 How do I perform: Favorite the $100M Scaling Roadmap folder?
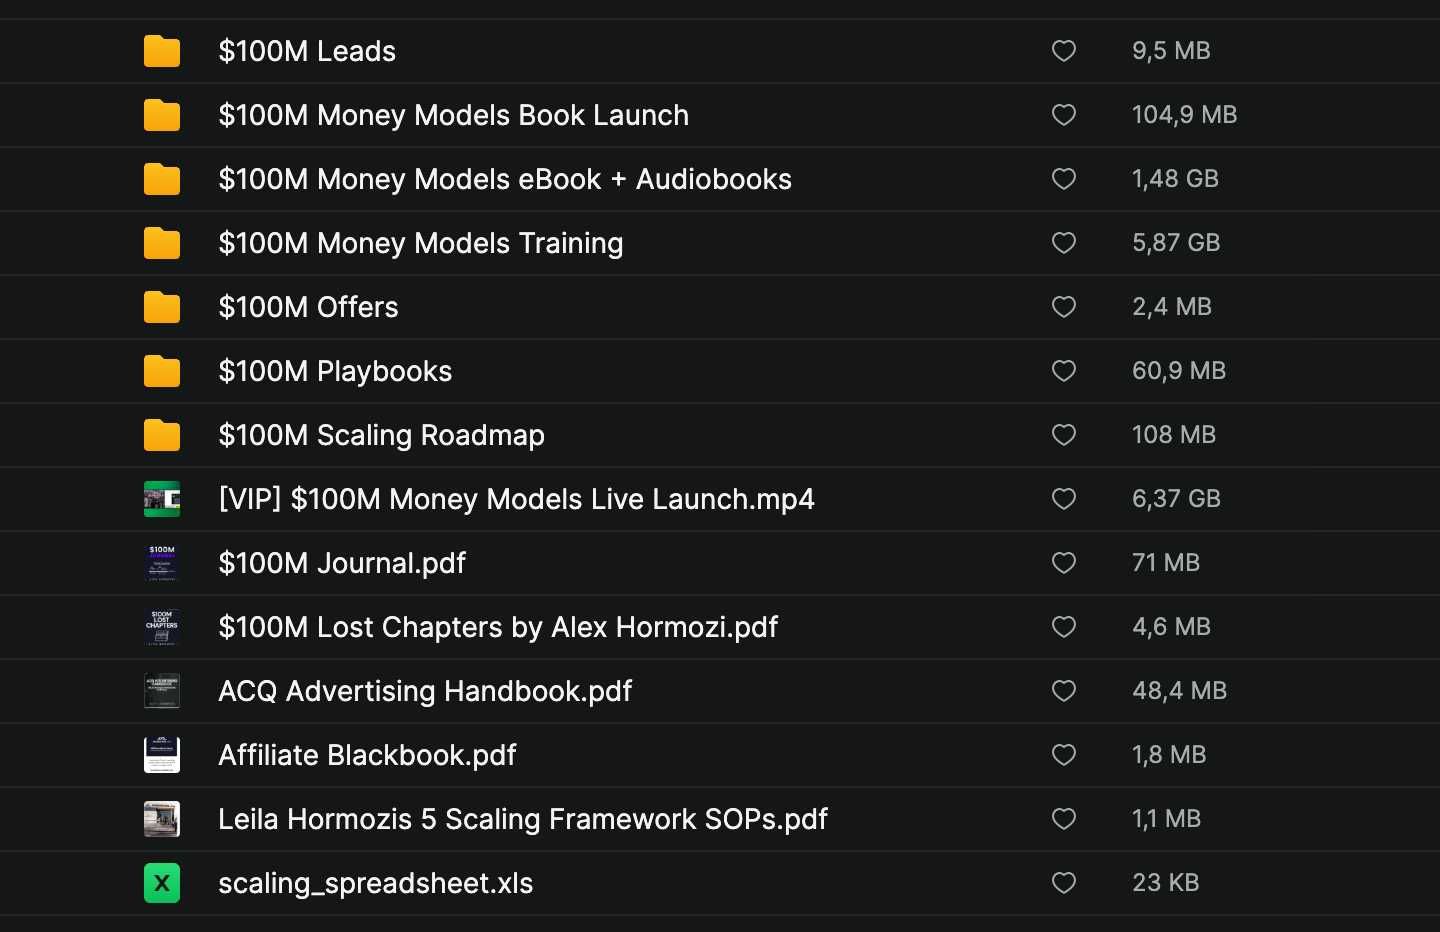(1064, 435)
